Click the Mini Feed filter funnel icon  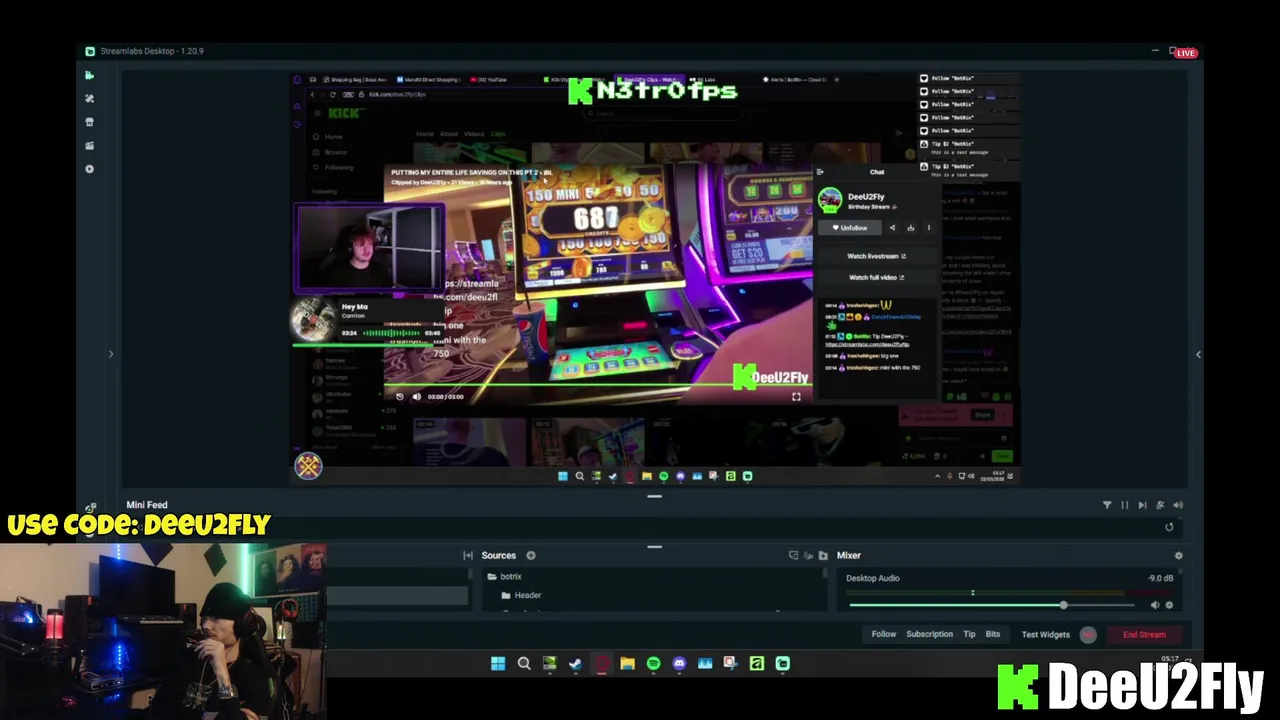click(1107, 505)
